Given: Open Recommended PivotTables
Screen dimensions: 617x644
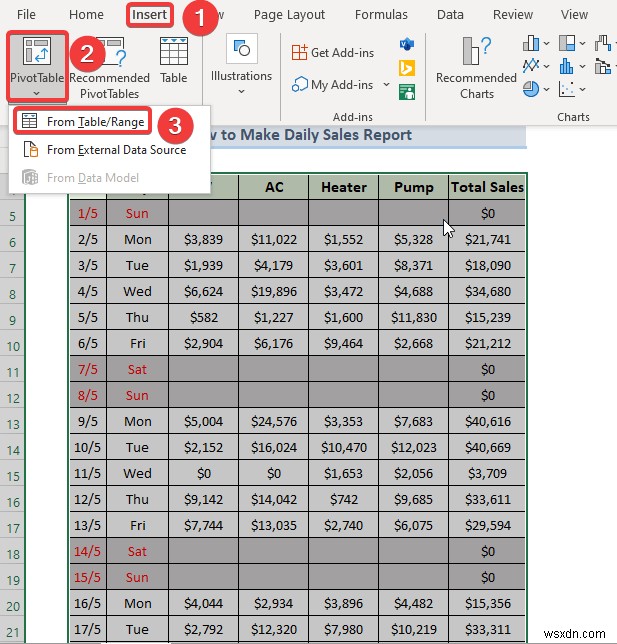Looking at the screenshot, I should point(109,68).
